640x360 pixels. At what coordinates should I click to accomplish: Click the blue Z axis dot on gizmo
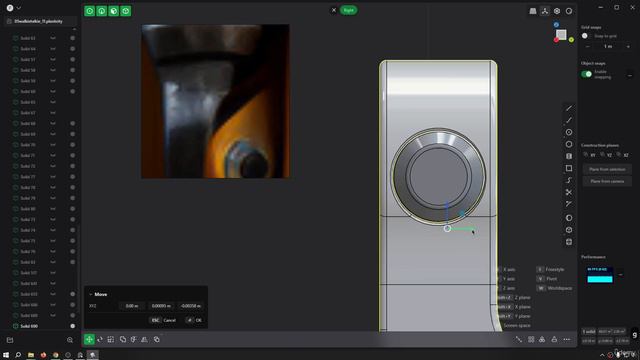point(556,25)
